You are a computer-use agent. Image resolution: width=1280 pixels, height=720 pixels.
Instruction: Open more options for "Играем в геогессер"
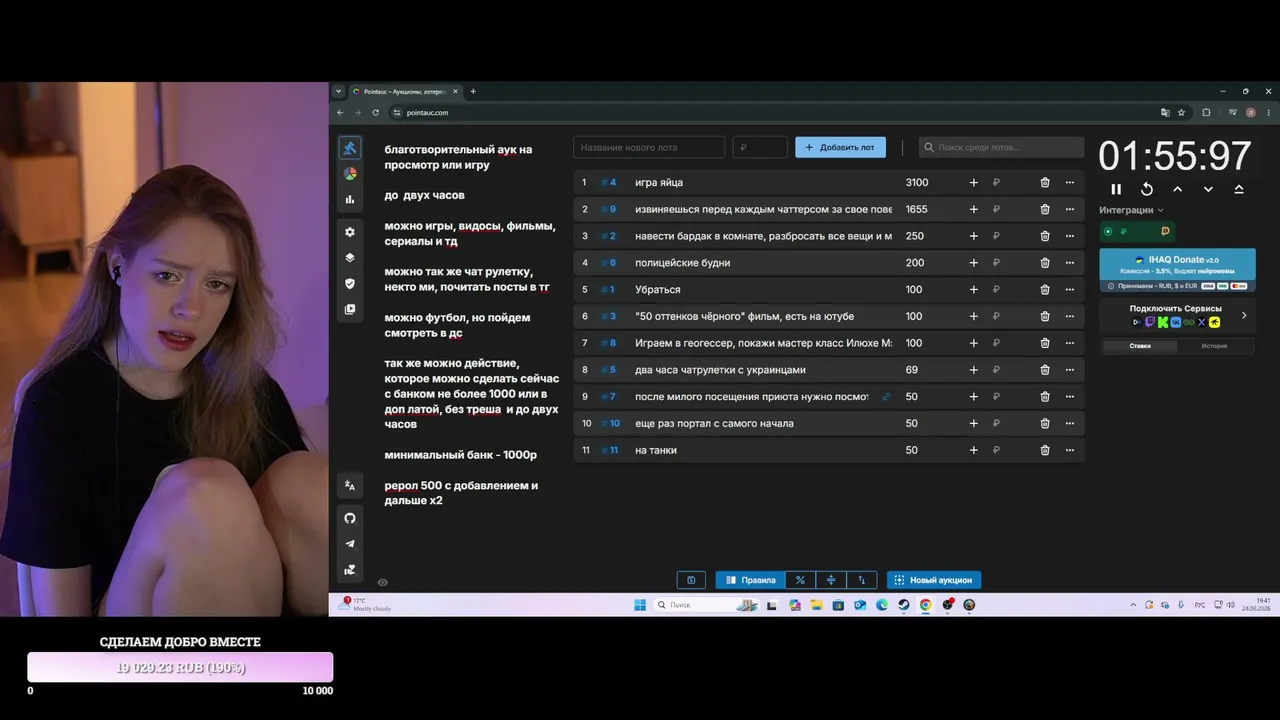pos(1070,343)
